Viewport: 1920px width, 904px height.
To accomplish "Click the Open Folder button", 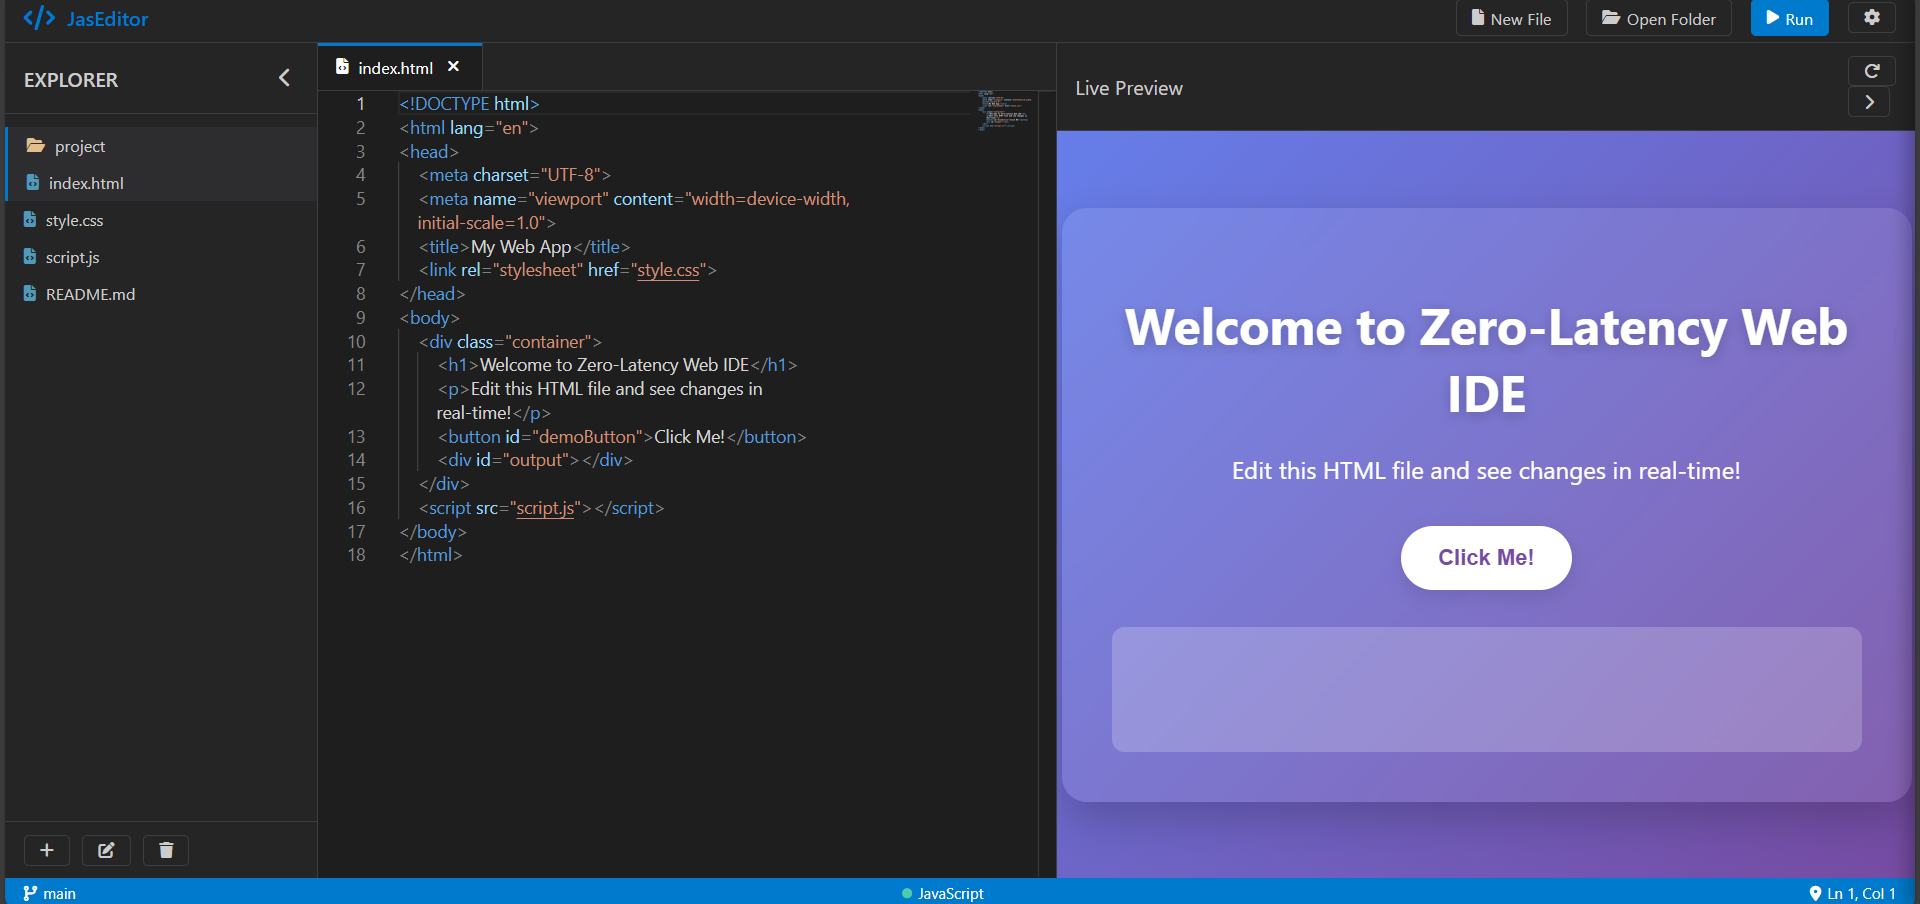I will [x=1658, y=18].
